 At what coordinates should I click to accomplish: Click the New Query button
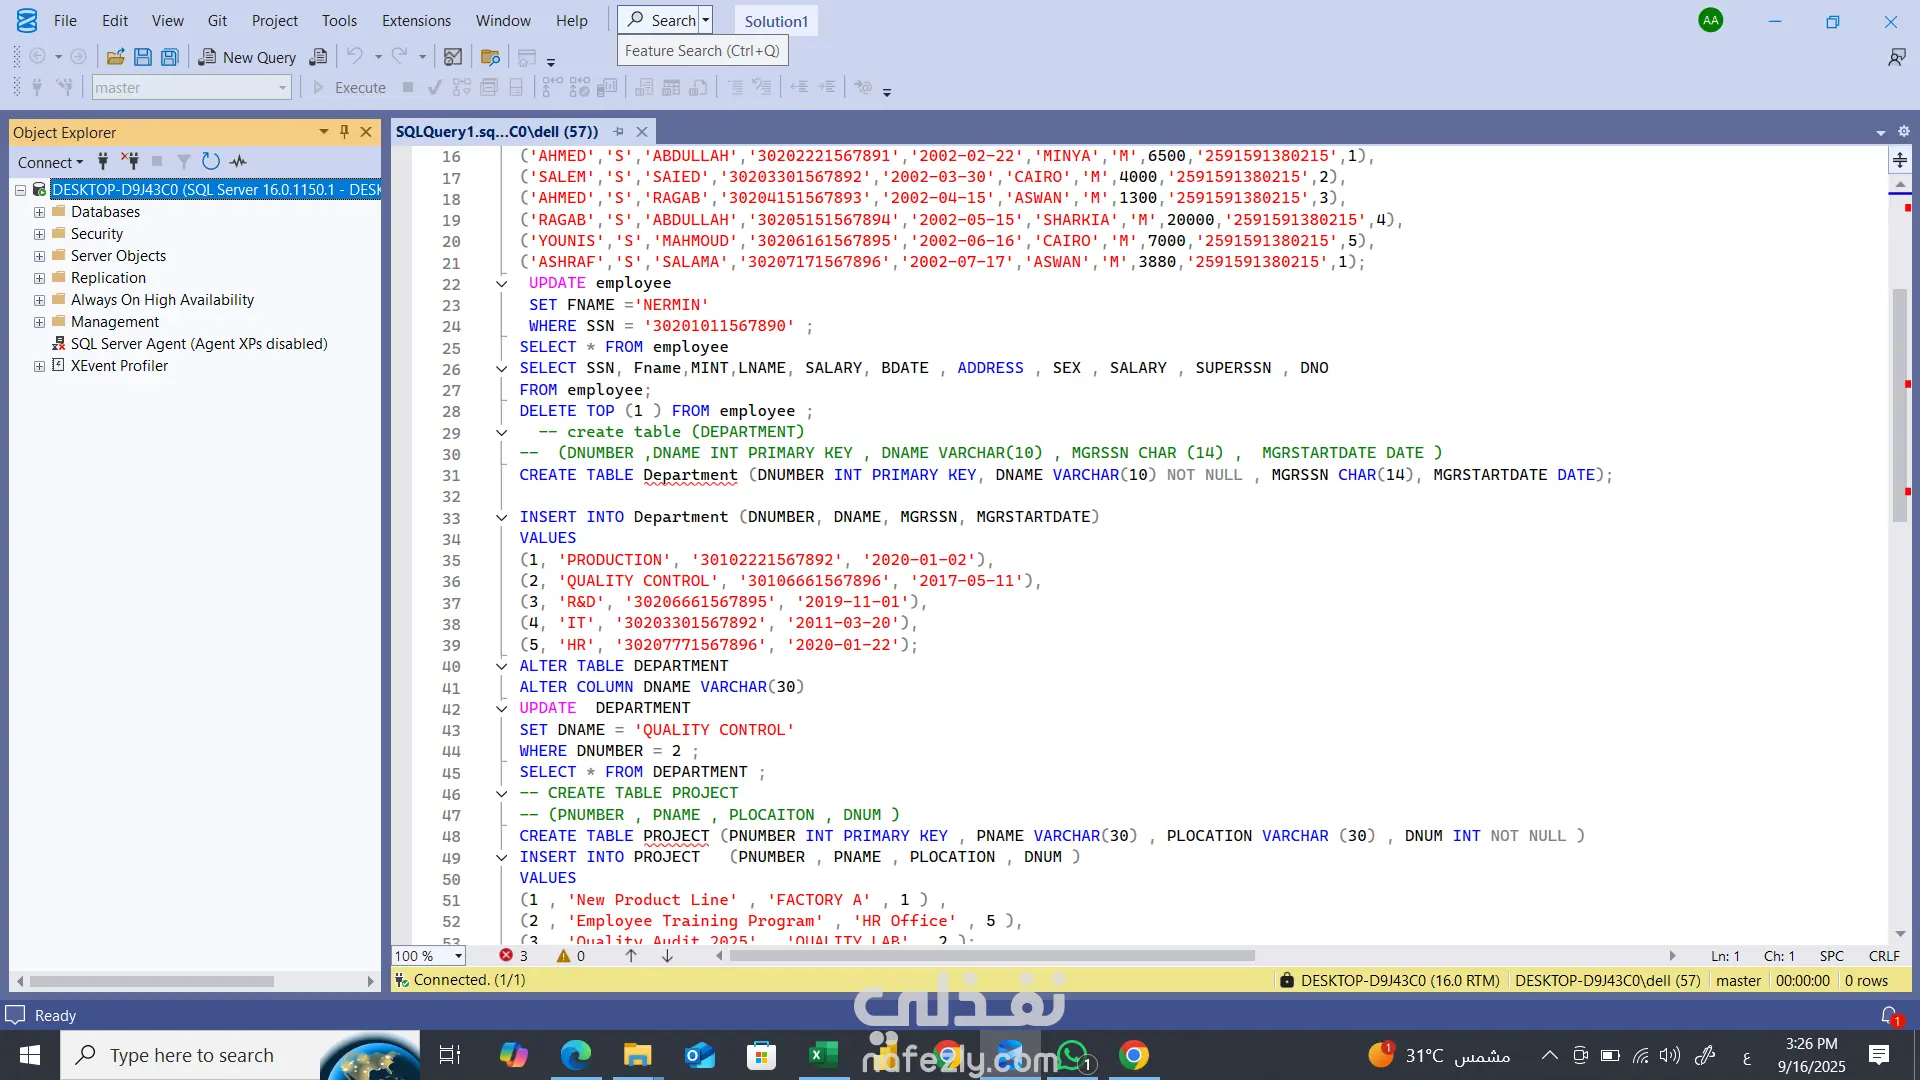coord(247,57)
